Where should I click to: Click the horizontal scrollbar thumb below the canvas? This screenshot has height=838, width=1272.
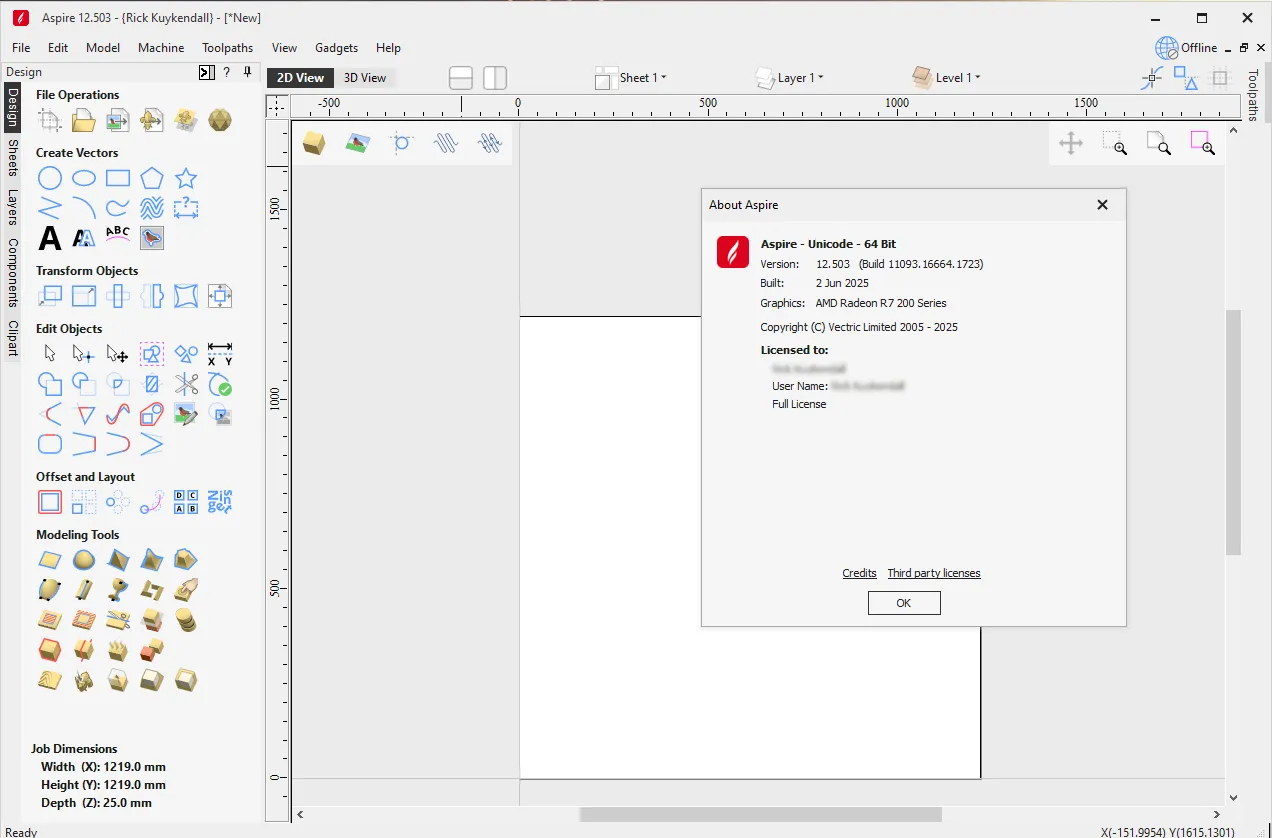tap(761, 815)
